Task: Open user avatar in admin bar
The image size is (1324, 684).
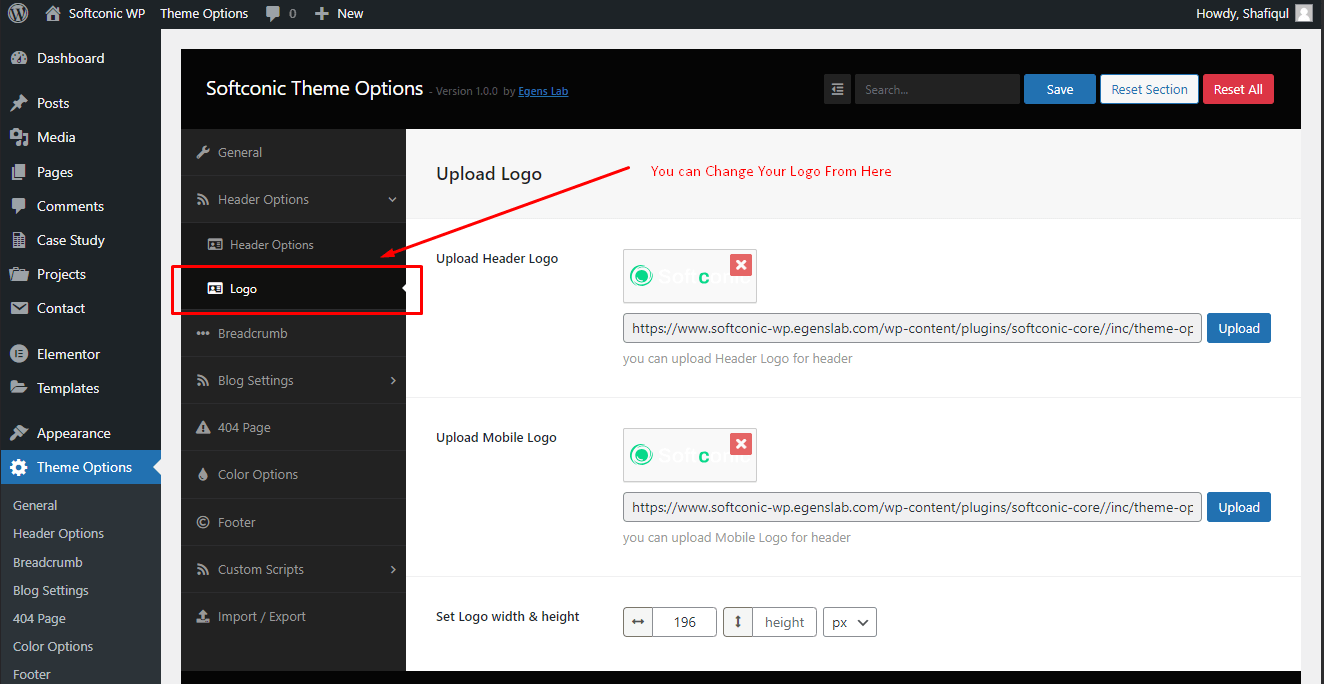Action: [x=1304, y=13]
